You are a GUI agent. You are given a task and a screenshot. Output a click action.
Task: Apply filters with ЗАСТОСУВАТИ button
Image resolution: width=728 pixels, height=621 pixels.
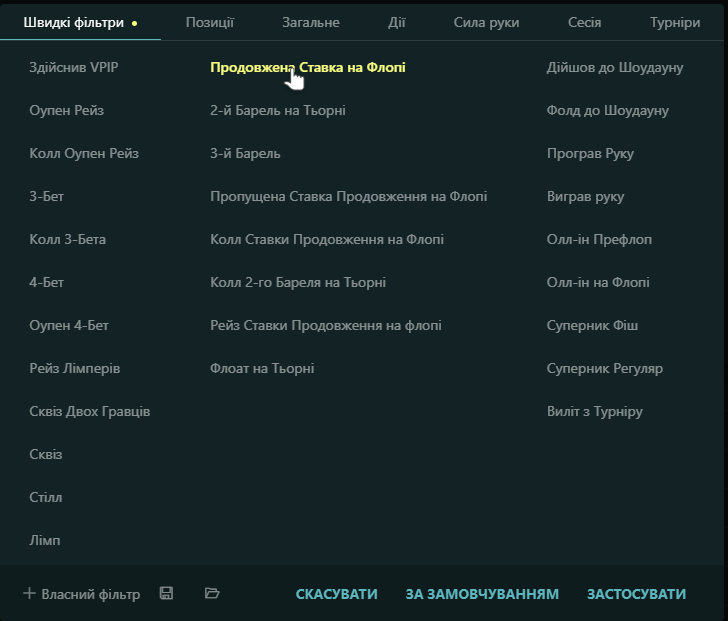coord(636,594)
